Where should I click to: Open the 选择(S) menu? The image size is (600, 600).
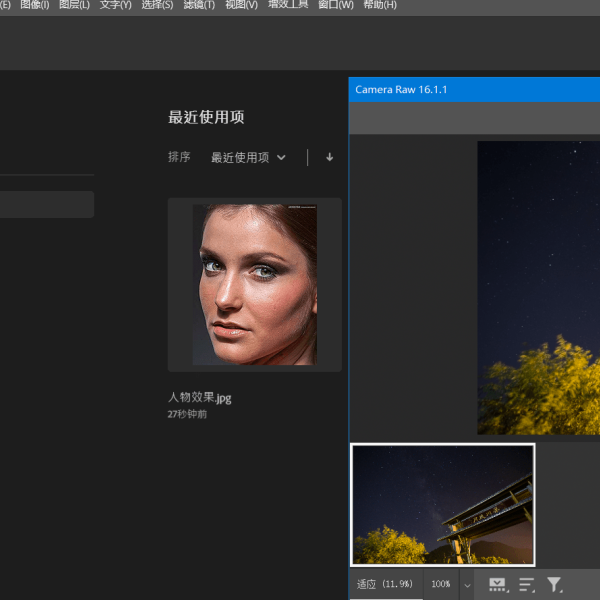tap(157, 5)
